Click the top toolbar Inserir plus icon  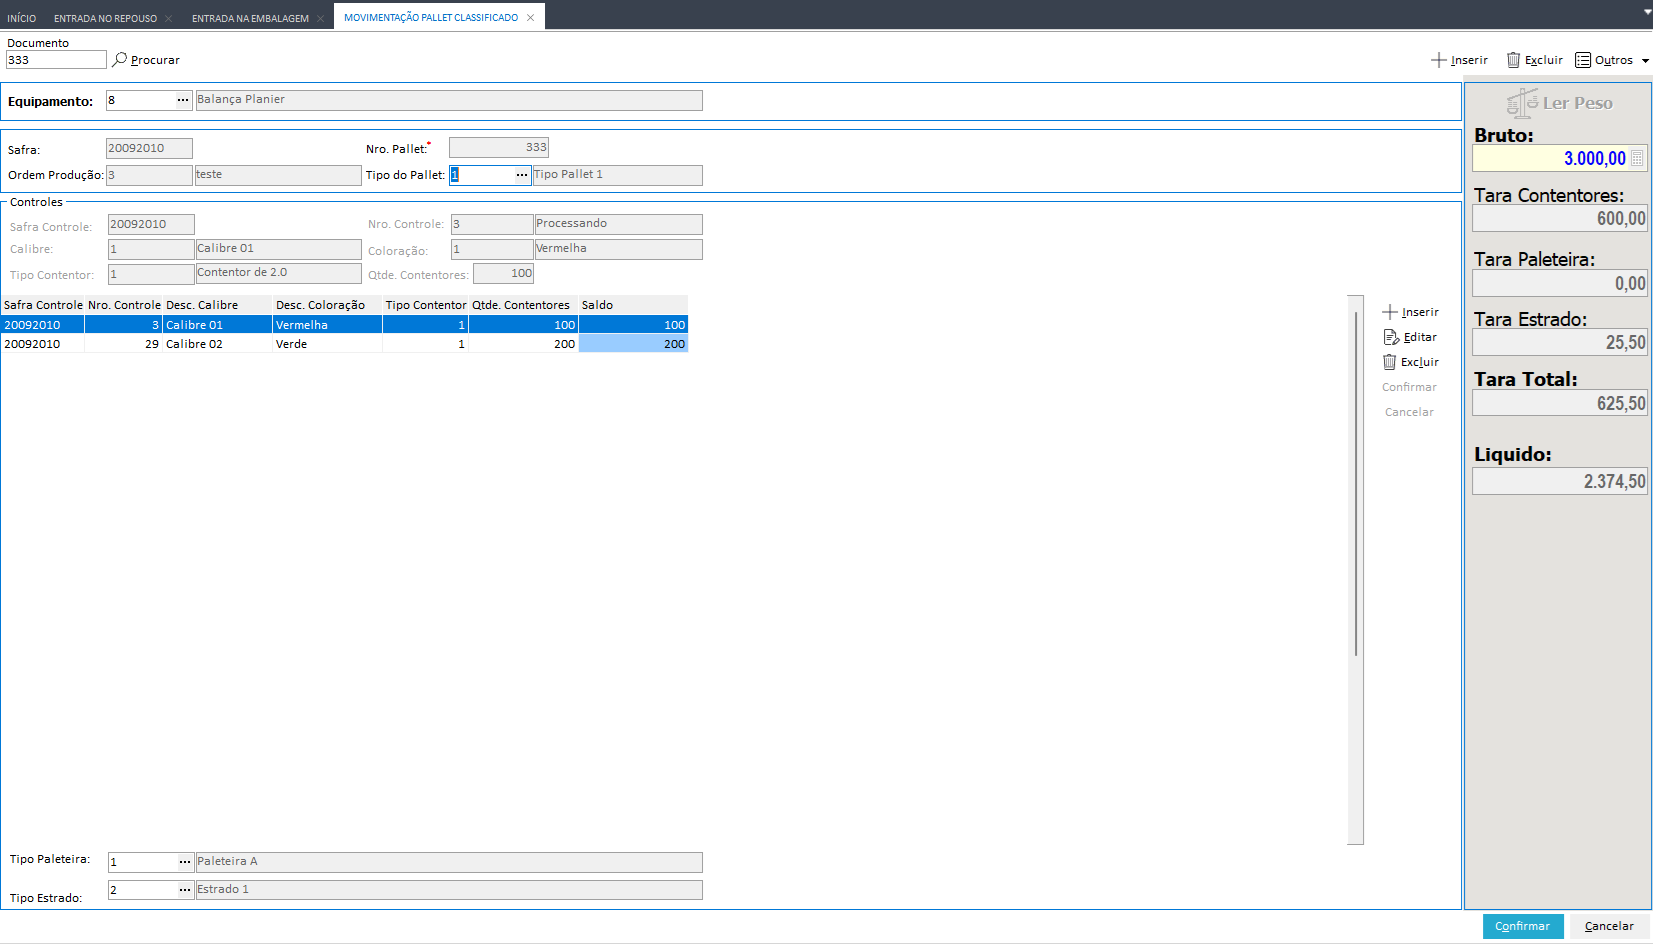point(1439,60)
